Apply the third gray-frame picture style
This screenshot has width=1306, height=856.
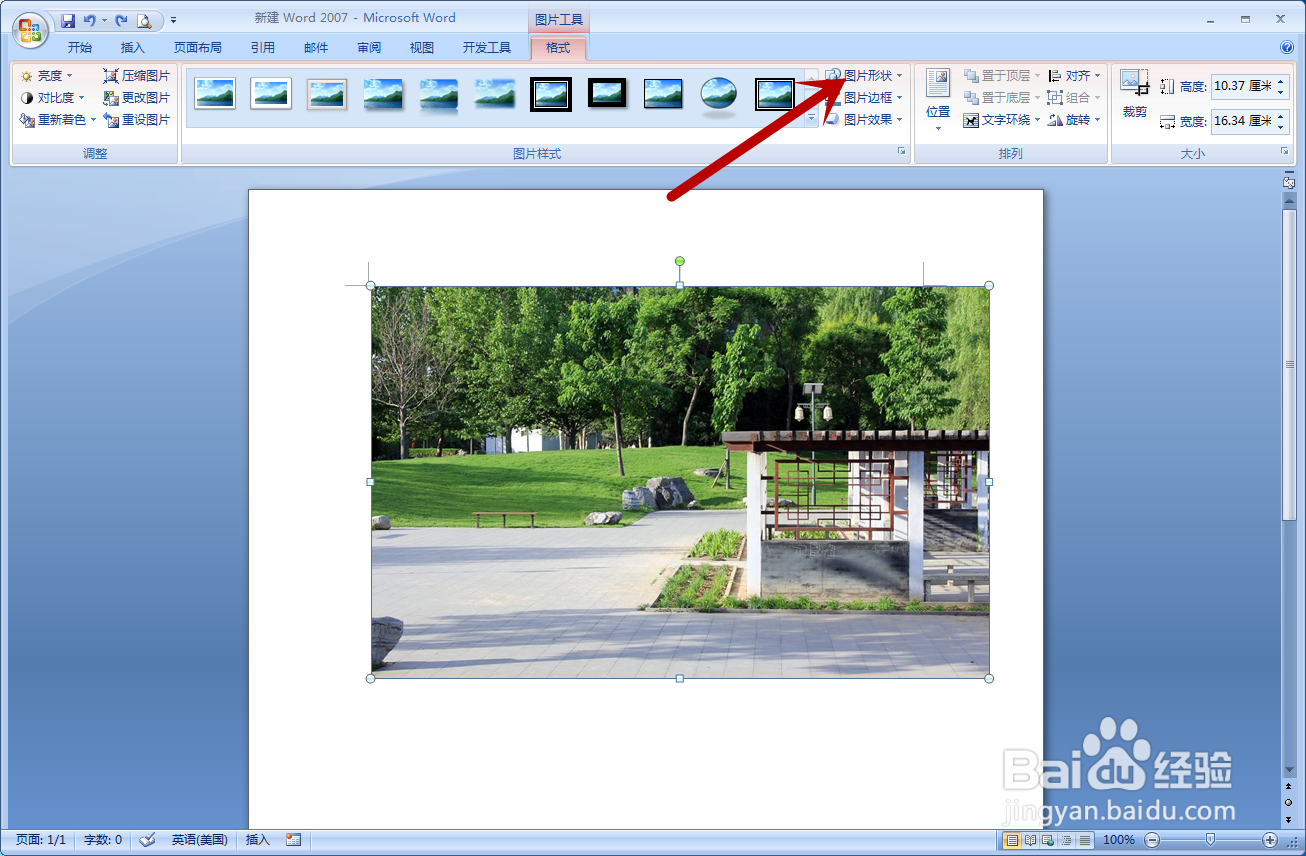click(x=327, y=94)
